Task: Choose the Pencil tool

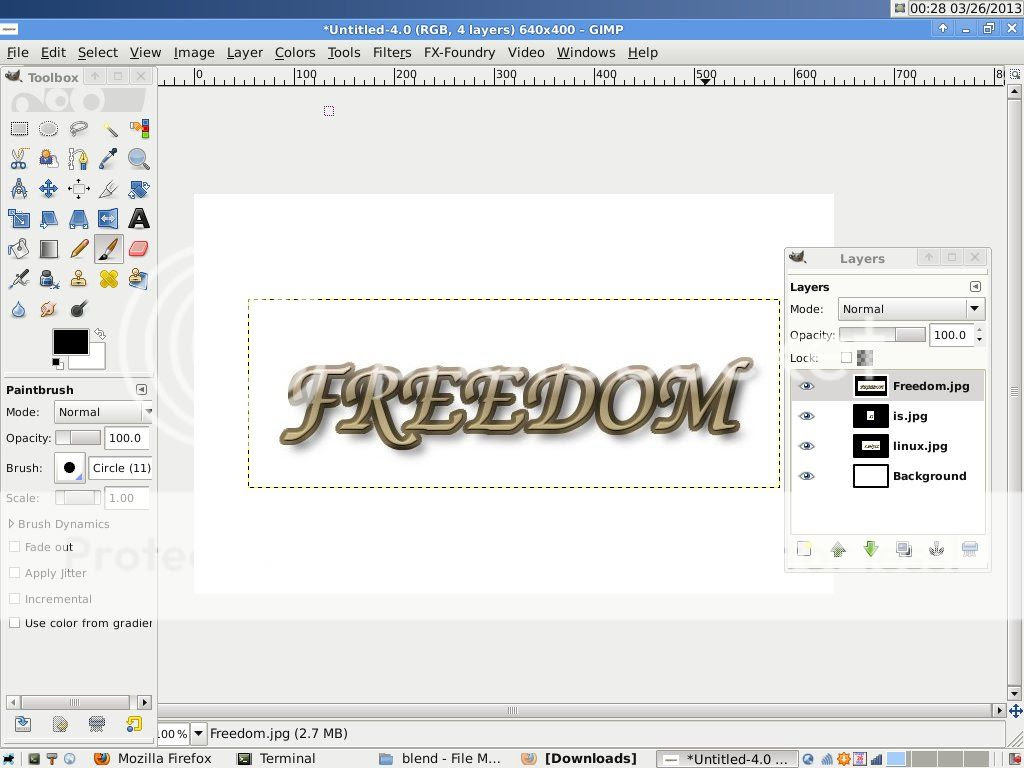Action: tap(79, 249)
